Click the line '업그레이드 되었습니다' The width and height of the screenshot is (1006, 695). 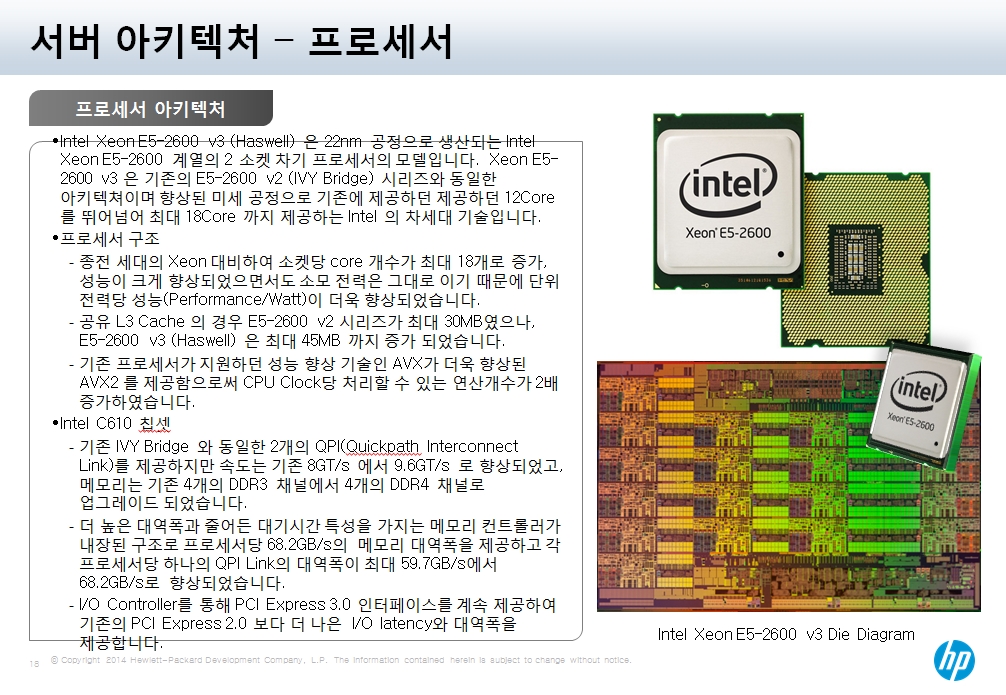pyautogui.click(x=163, y=502)
